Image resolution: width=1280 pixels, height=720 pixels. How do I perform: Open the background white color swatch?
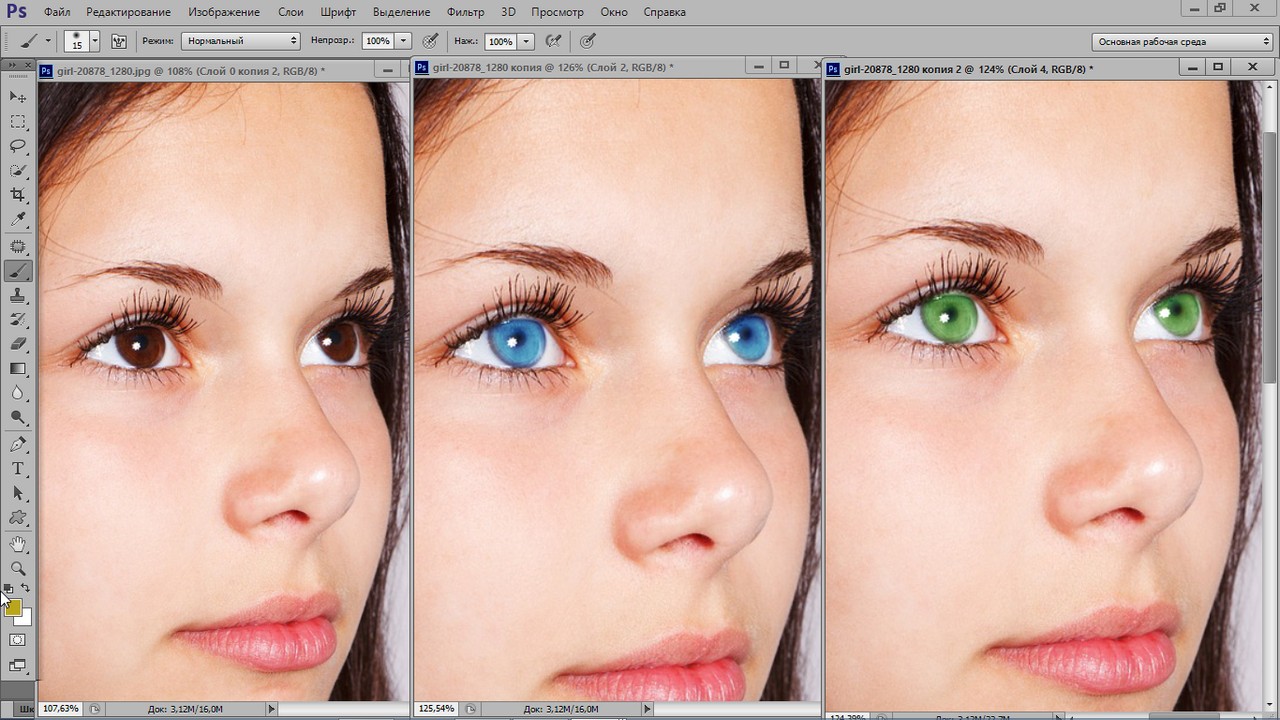tap(25, 619)
